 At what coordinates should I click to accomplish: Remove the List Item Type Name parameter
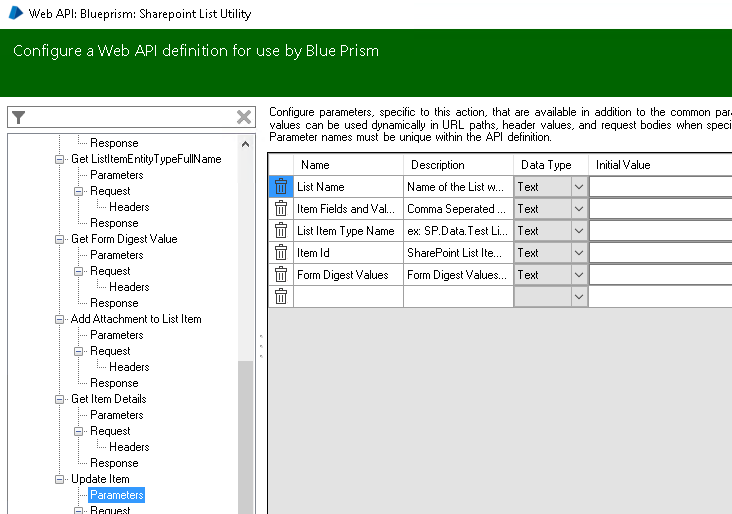pyautogui.click(x=281, y=230)
